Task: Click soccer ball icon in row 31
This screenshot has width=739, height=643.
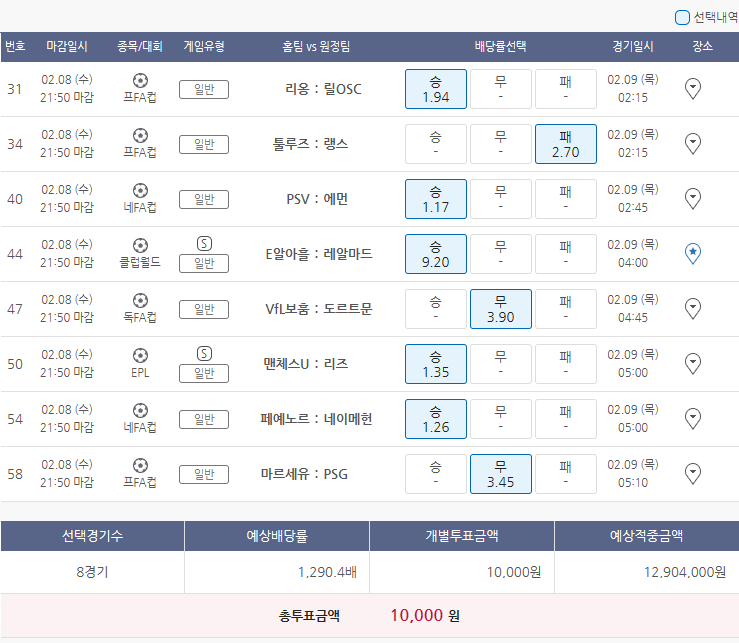Action: (140, 81)
